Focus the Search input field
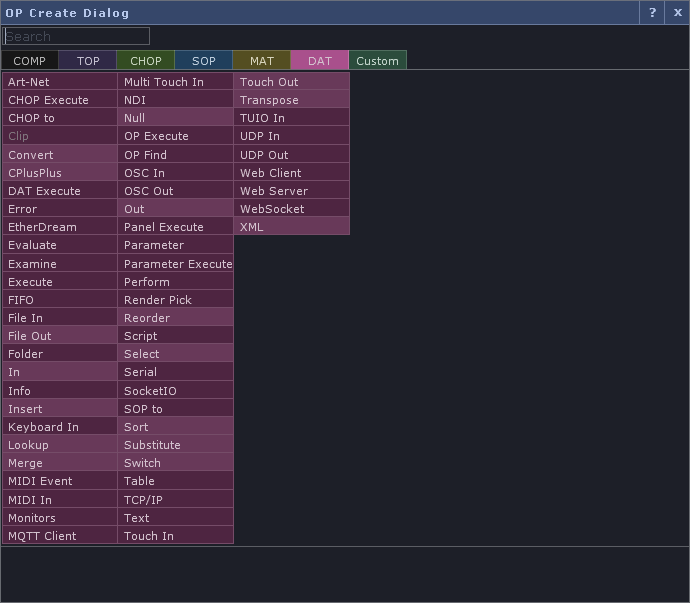Image resolution: width=690 pixels, height=603 pixels. click(76, 36)
